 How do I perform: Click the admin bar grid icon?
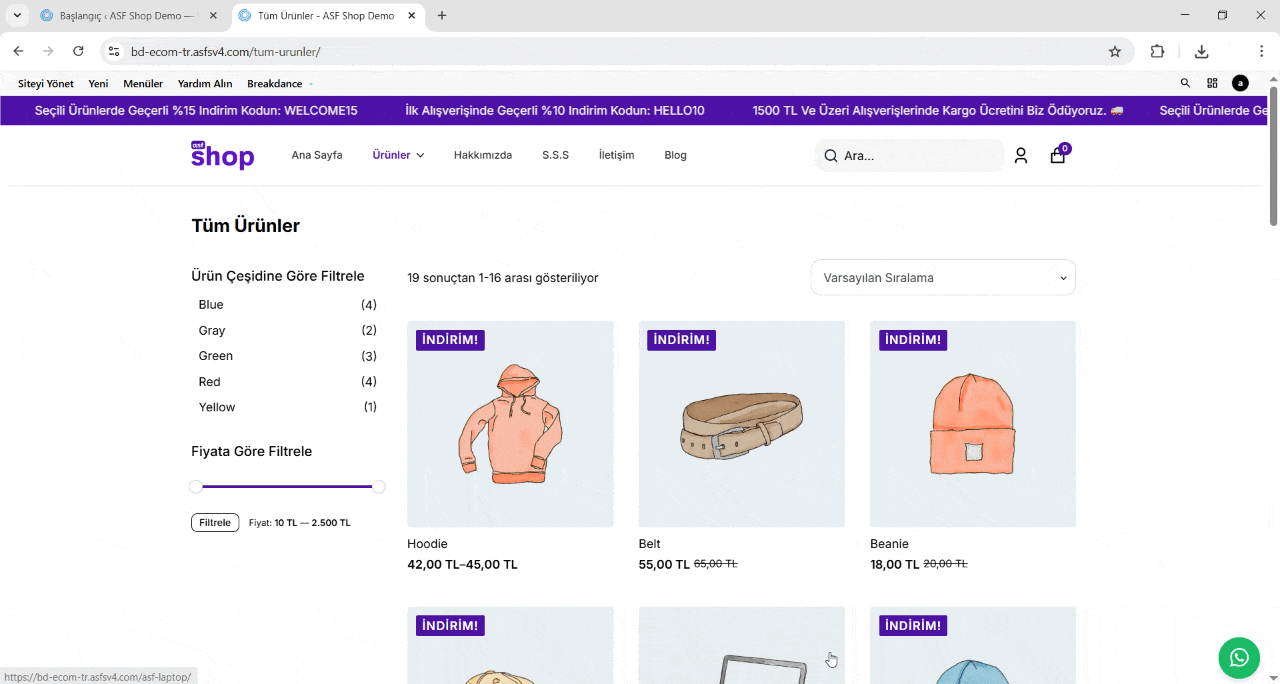1212,83
